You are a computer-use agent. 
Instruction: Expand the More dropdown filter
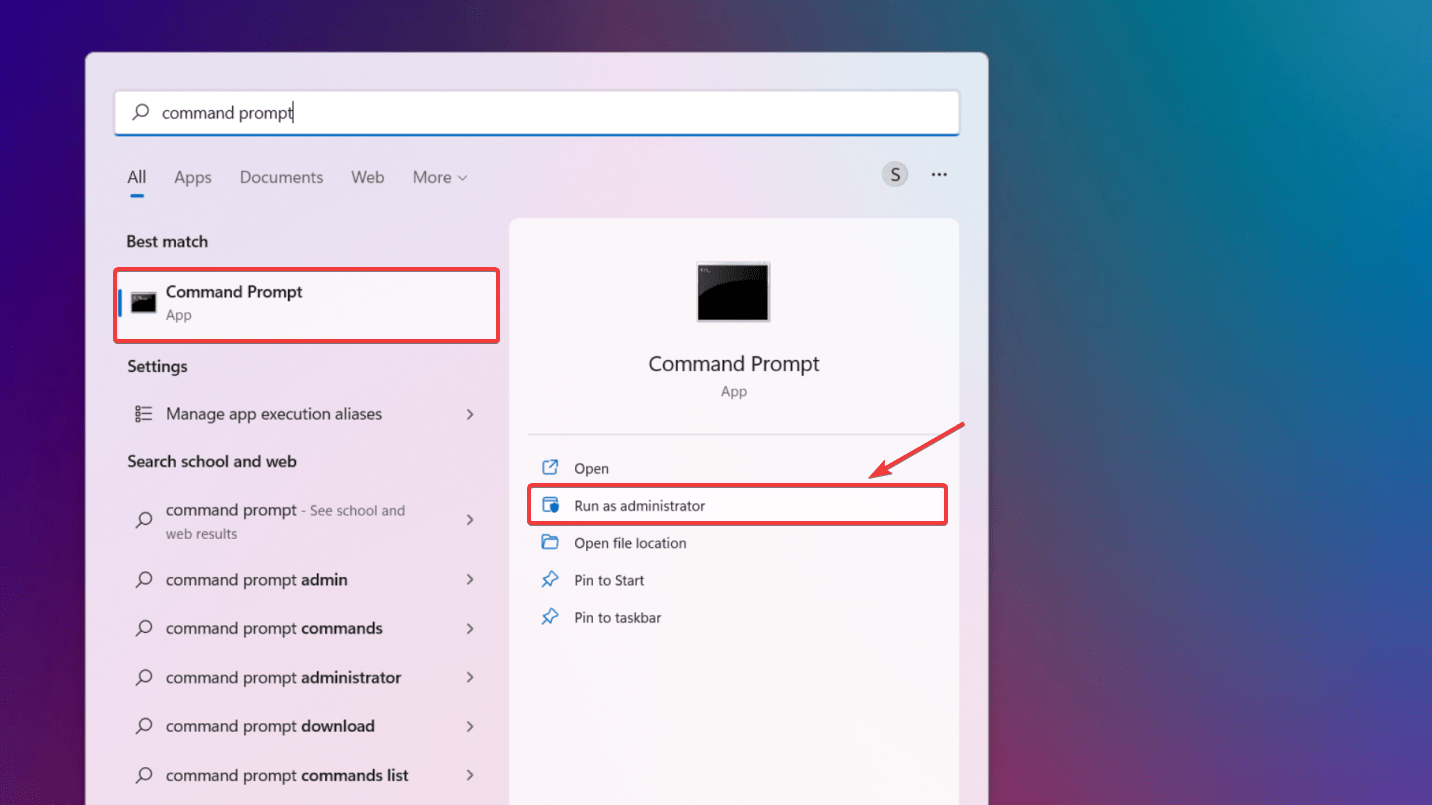coord(440,177)
